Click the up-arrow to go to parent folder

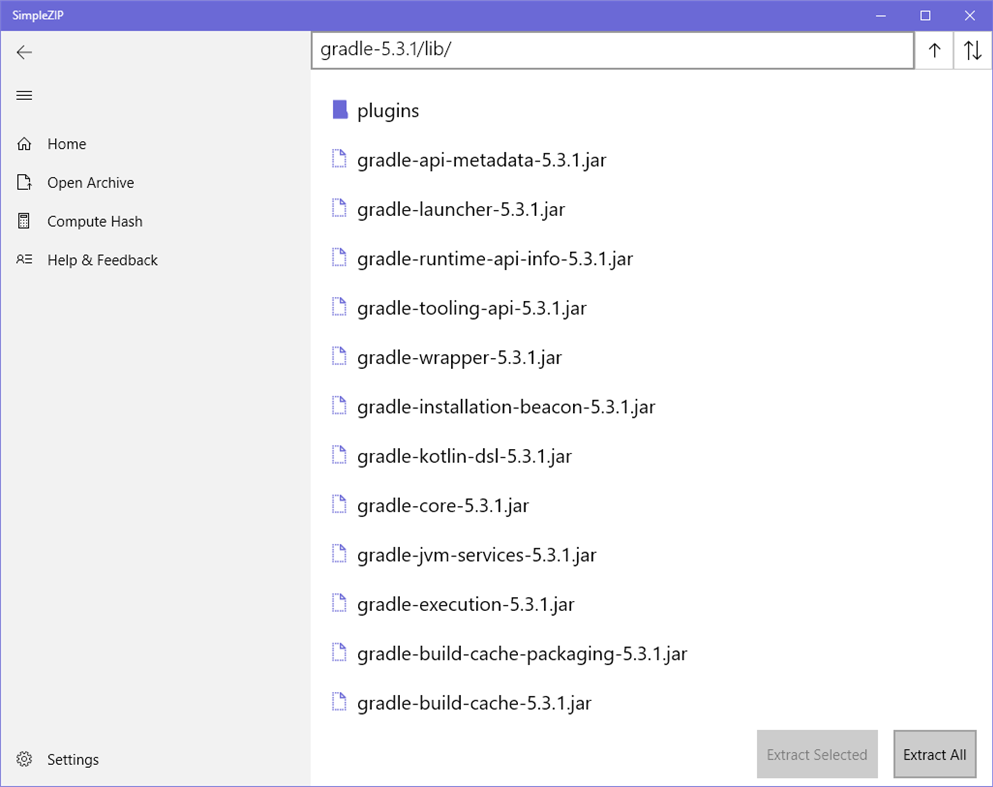point(933,50)
